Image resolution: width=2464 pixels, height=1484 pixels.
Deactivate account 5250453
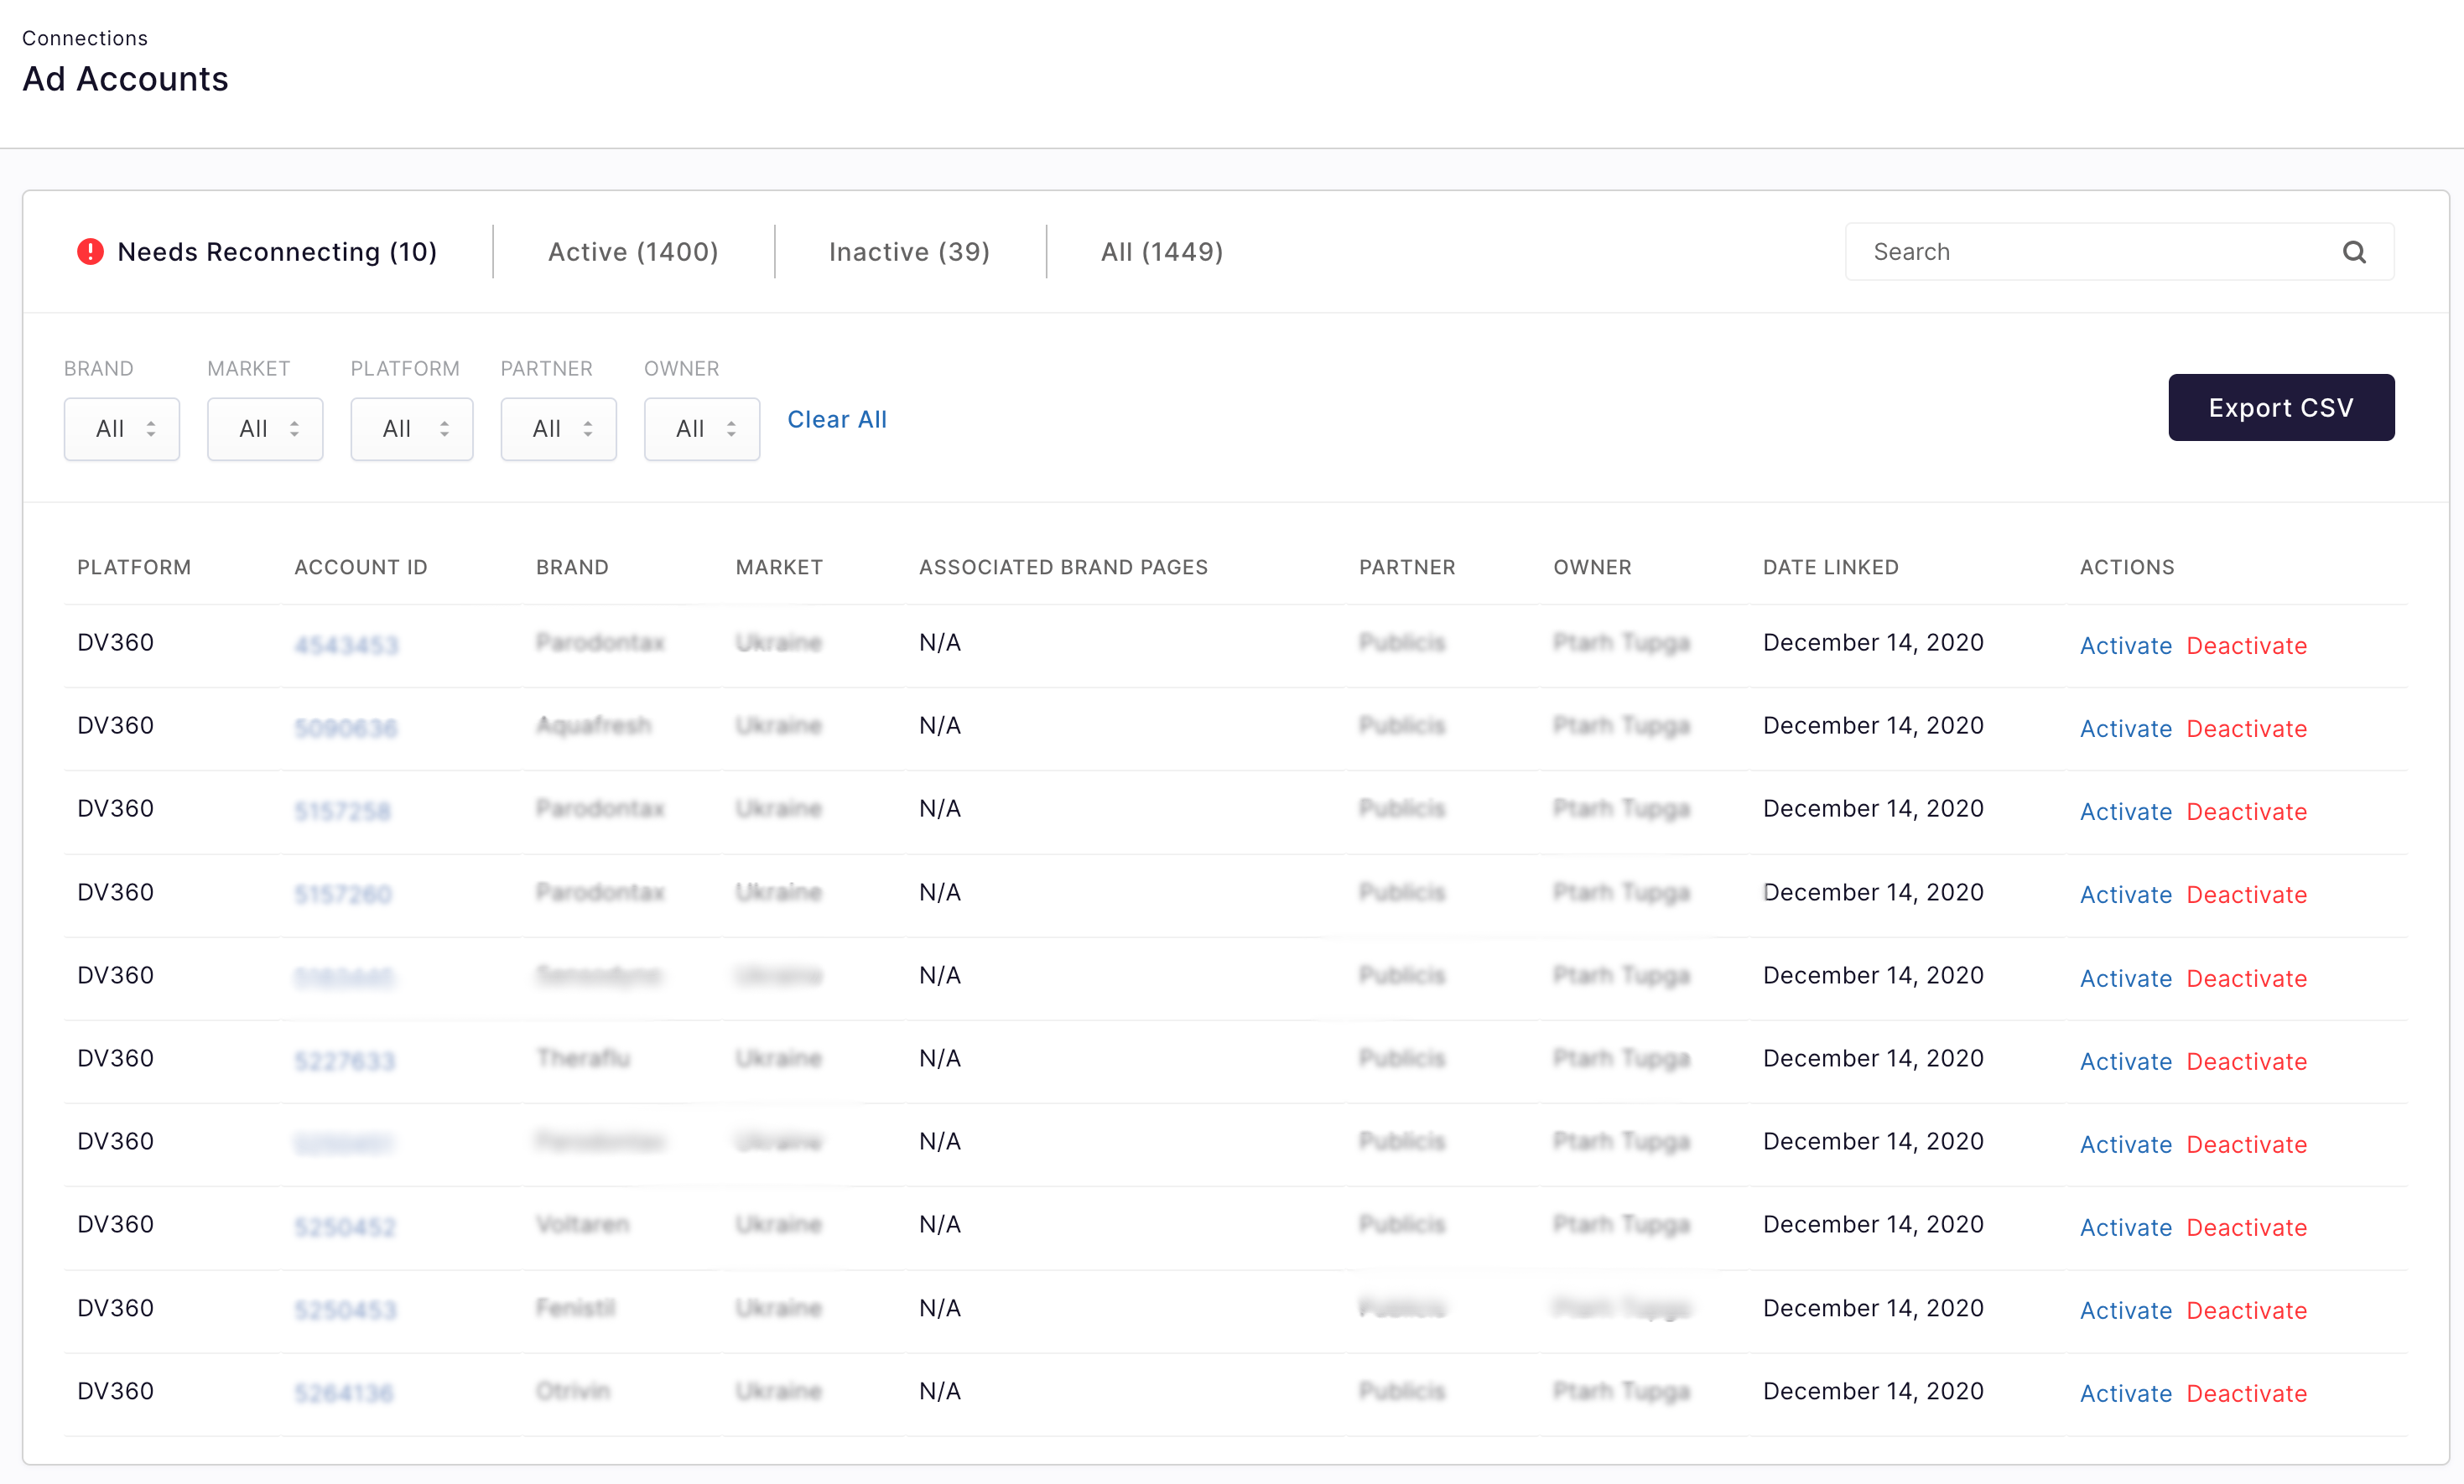(x=2247, y=1311)
